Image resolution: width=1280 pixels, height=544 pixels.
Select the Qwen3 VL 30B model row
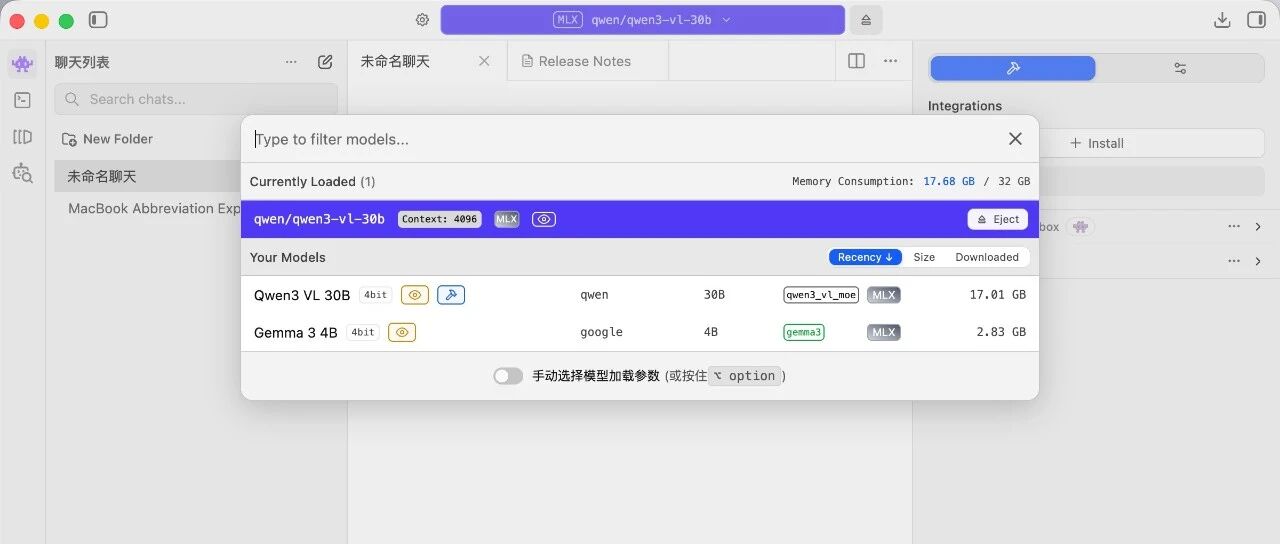640,295
